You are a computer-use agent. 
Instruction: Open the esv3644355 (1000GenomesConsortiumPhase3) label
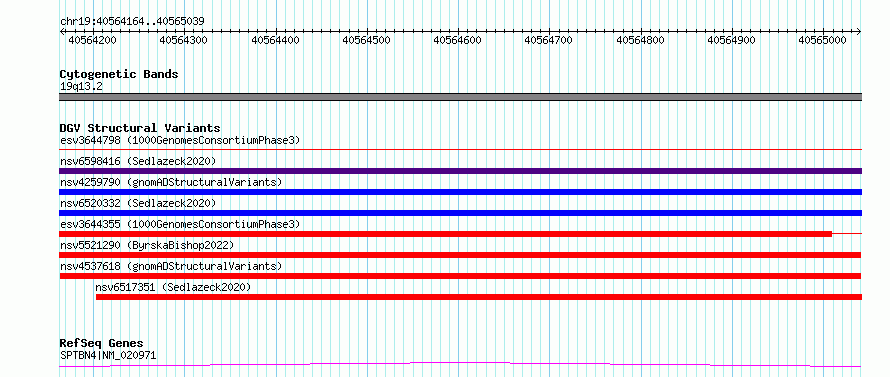[180, 224]
